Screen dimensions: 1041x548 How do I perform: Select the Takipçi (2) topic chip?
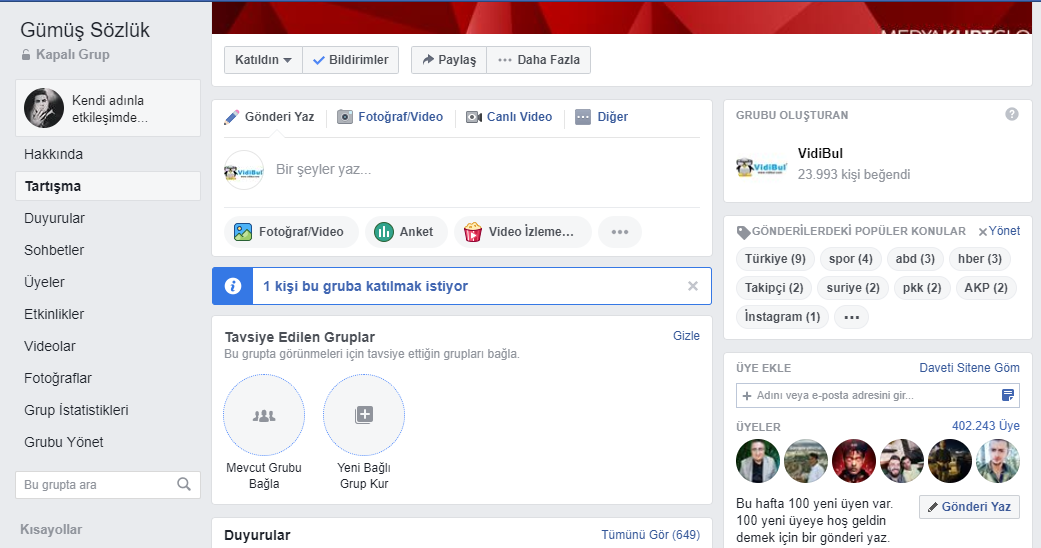[x=773, y=288]
